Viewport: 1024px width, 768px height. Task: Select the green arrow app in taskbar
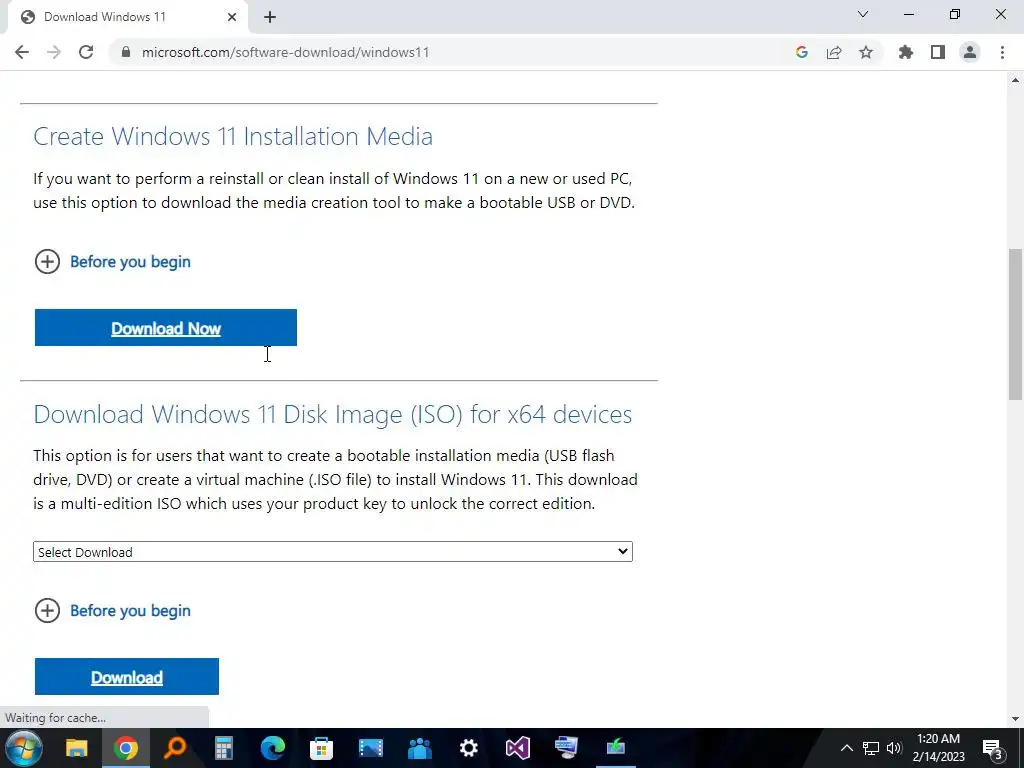point(615,748)
